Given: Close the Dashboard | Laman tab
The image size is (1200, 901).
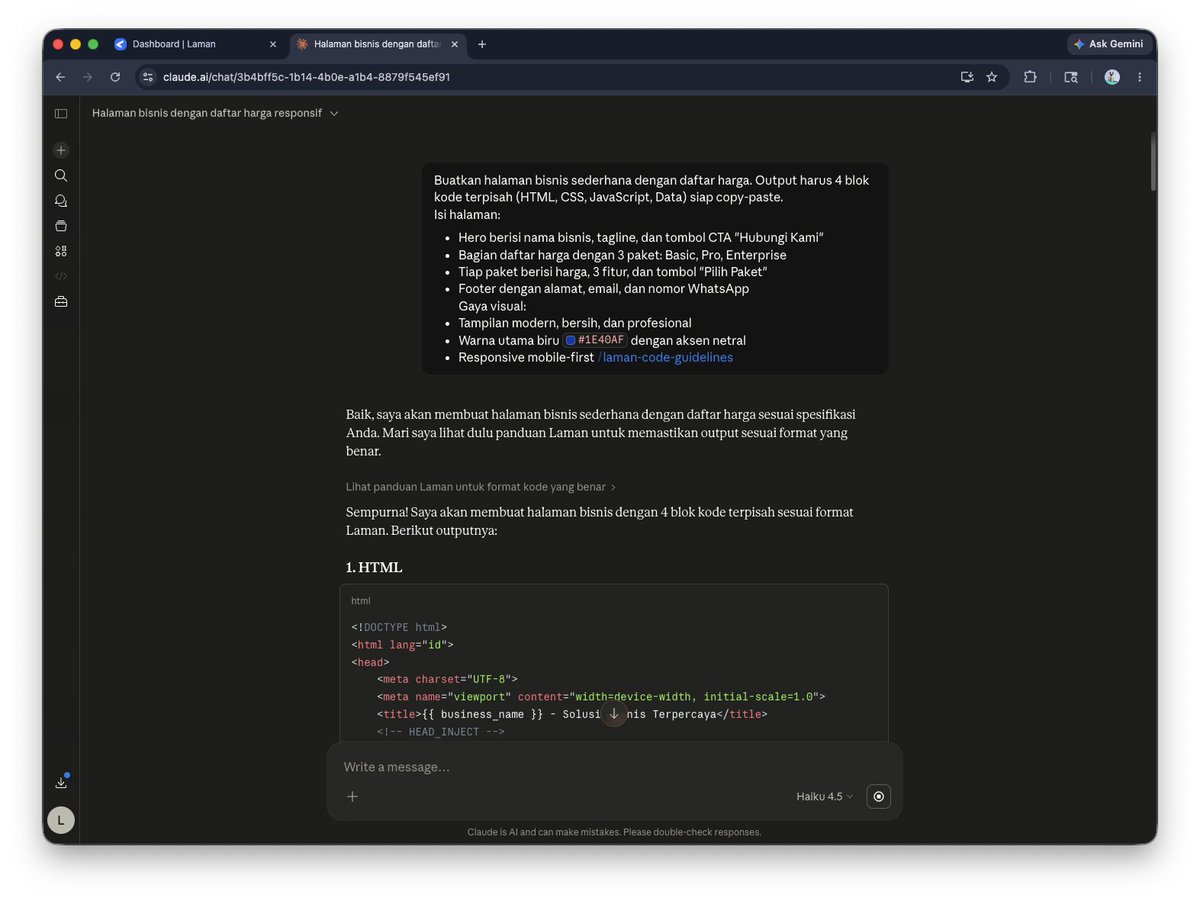Looking at the screenshot, I should (273, 44).
